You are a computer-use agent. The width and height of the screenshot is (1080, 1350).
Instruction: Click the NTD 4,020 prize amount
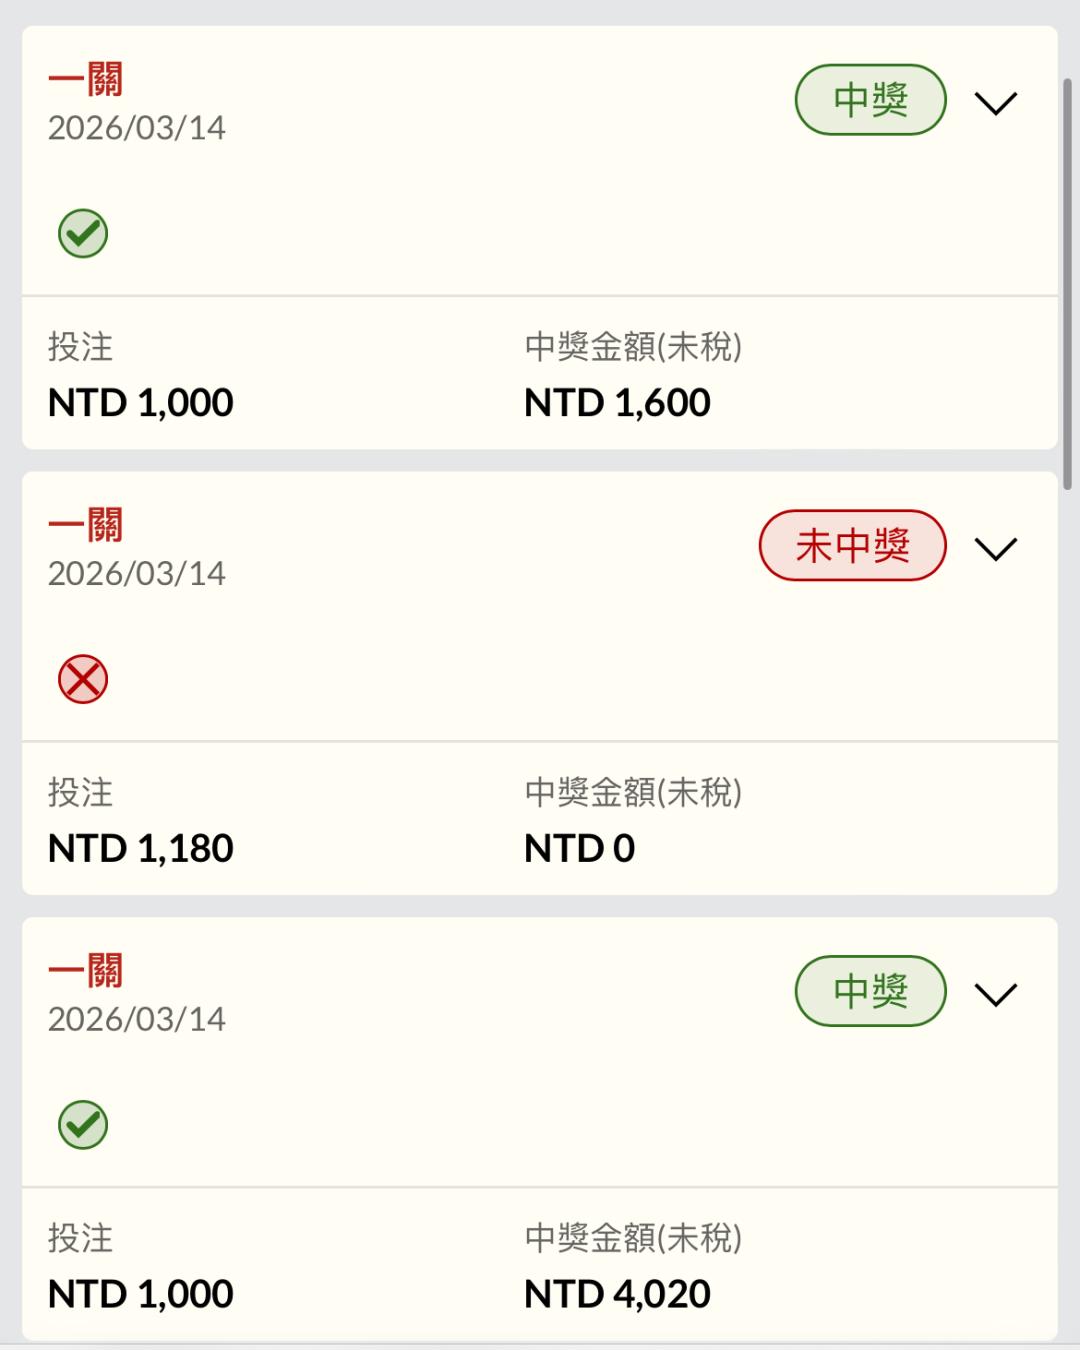(x=617, y=1294)
